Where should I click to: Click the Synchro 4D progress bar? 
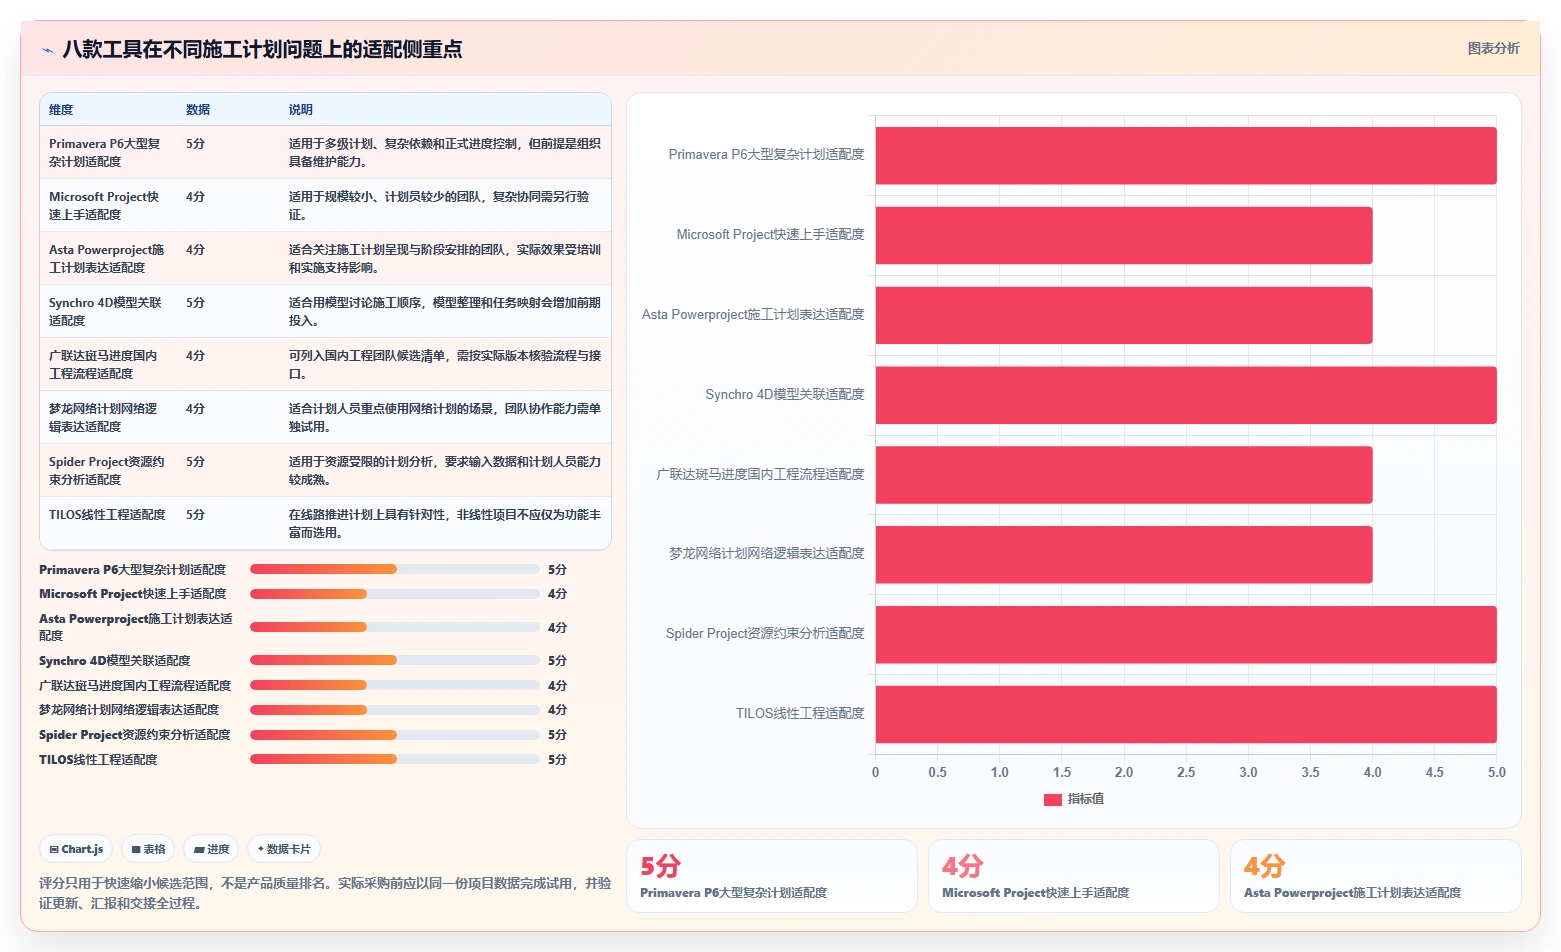tap(395, 660)
